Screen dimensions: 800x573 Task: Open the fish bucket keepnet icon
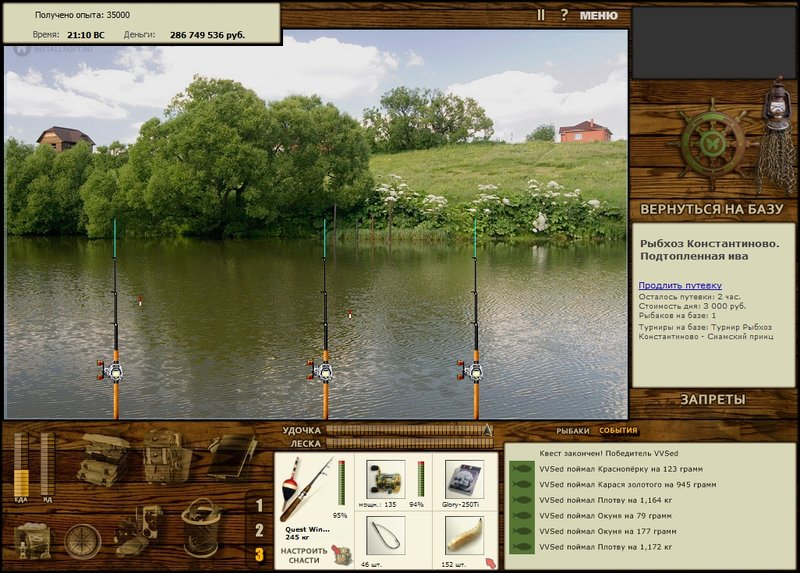201,528
